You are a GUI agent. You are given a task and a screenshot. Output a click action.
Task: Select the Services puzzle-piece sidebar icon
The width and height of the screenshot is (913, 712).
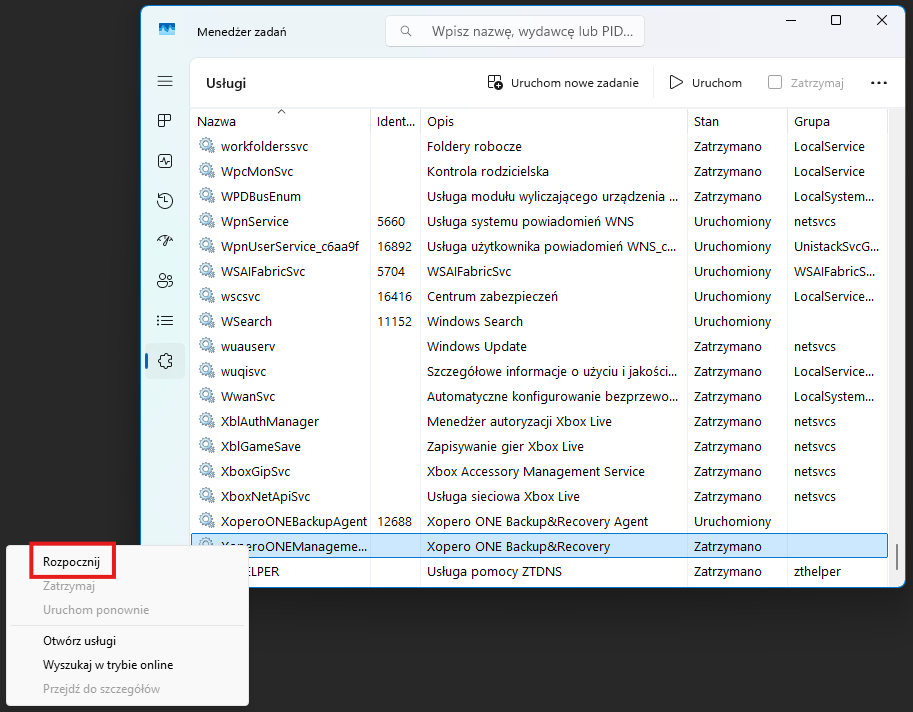[x=165, y=361]
